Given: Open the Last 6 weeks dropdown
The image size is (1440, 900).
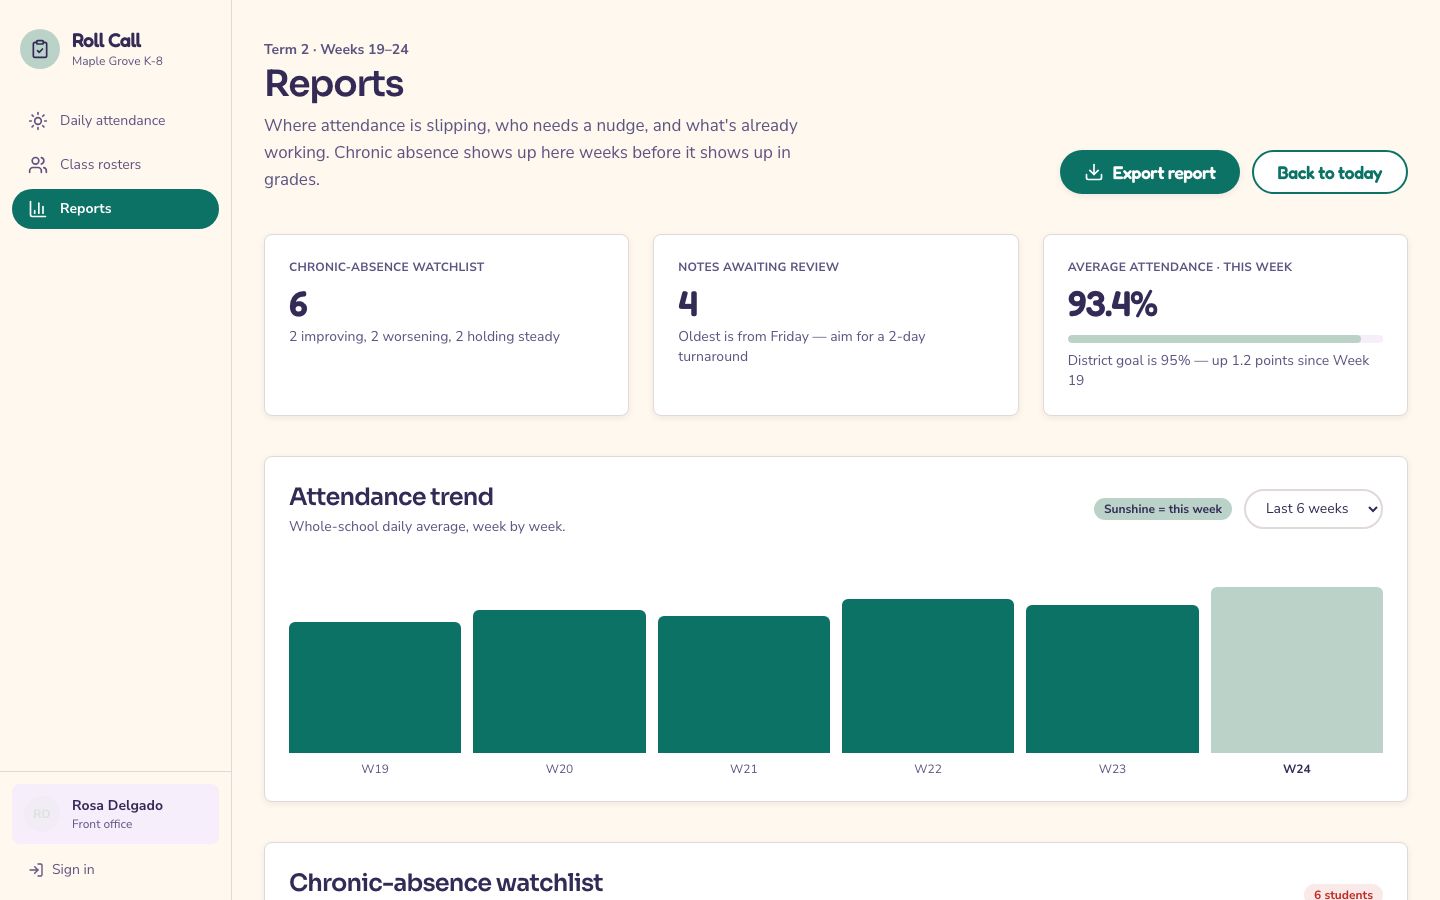Looking at the screenshot, I should coord(1313,509).
